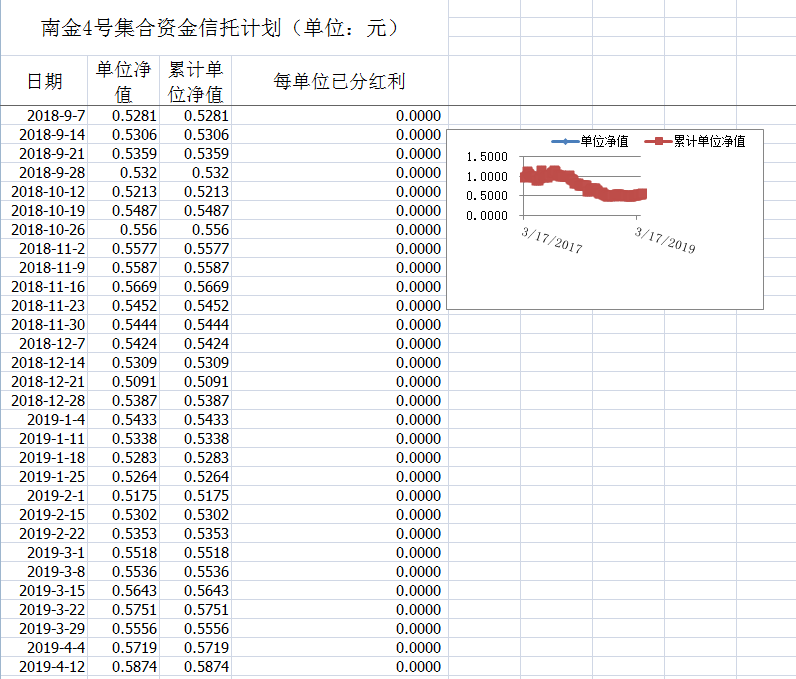This screenshot has width=796, height=679.
Task: Click the 每单位已分红利 column header
Action: 340,81
